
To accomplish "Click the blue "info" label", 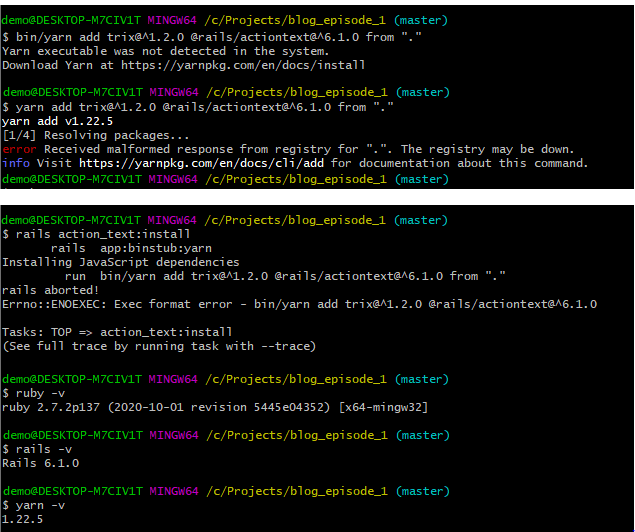I will point(16,162).
